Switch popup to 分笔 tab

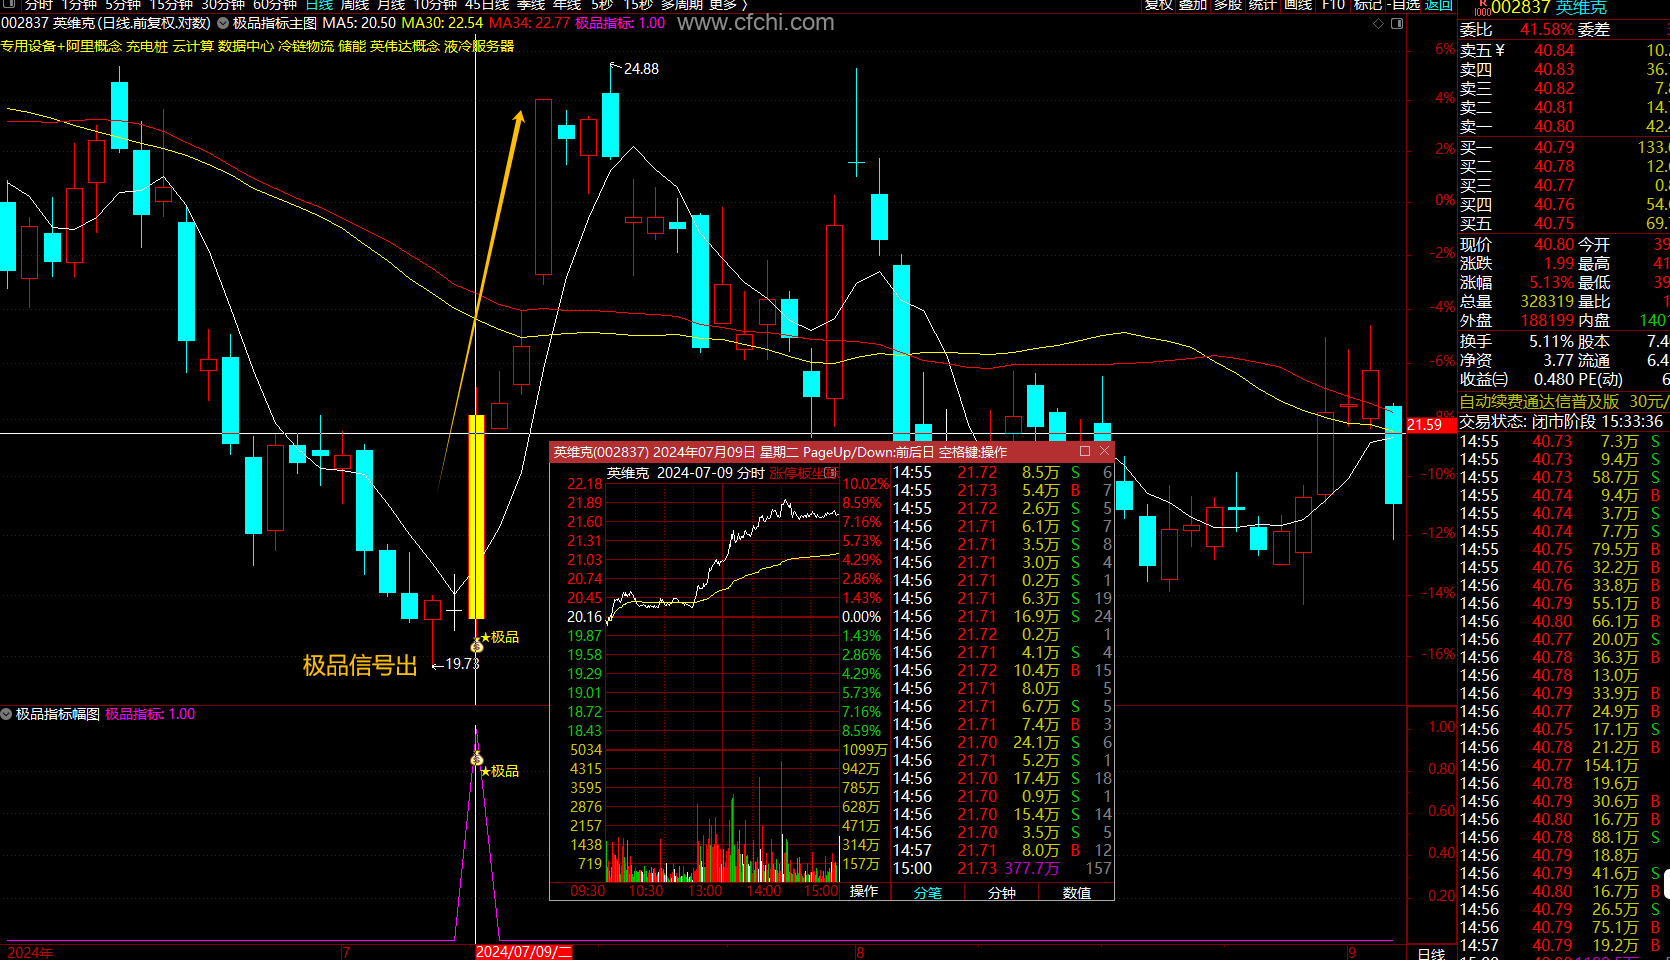(x=927, y=893)
